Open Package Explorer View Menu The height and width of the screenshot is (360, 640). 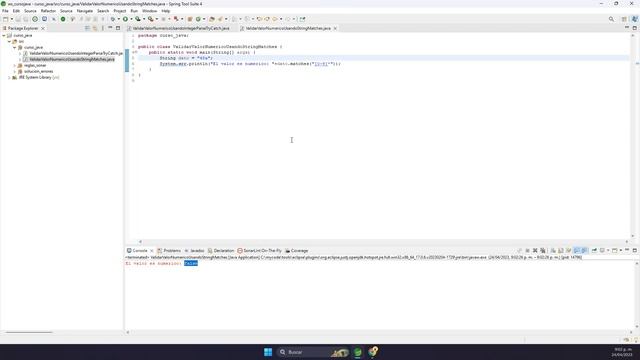pyautogui.click(x=102, y=28)
